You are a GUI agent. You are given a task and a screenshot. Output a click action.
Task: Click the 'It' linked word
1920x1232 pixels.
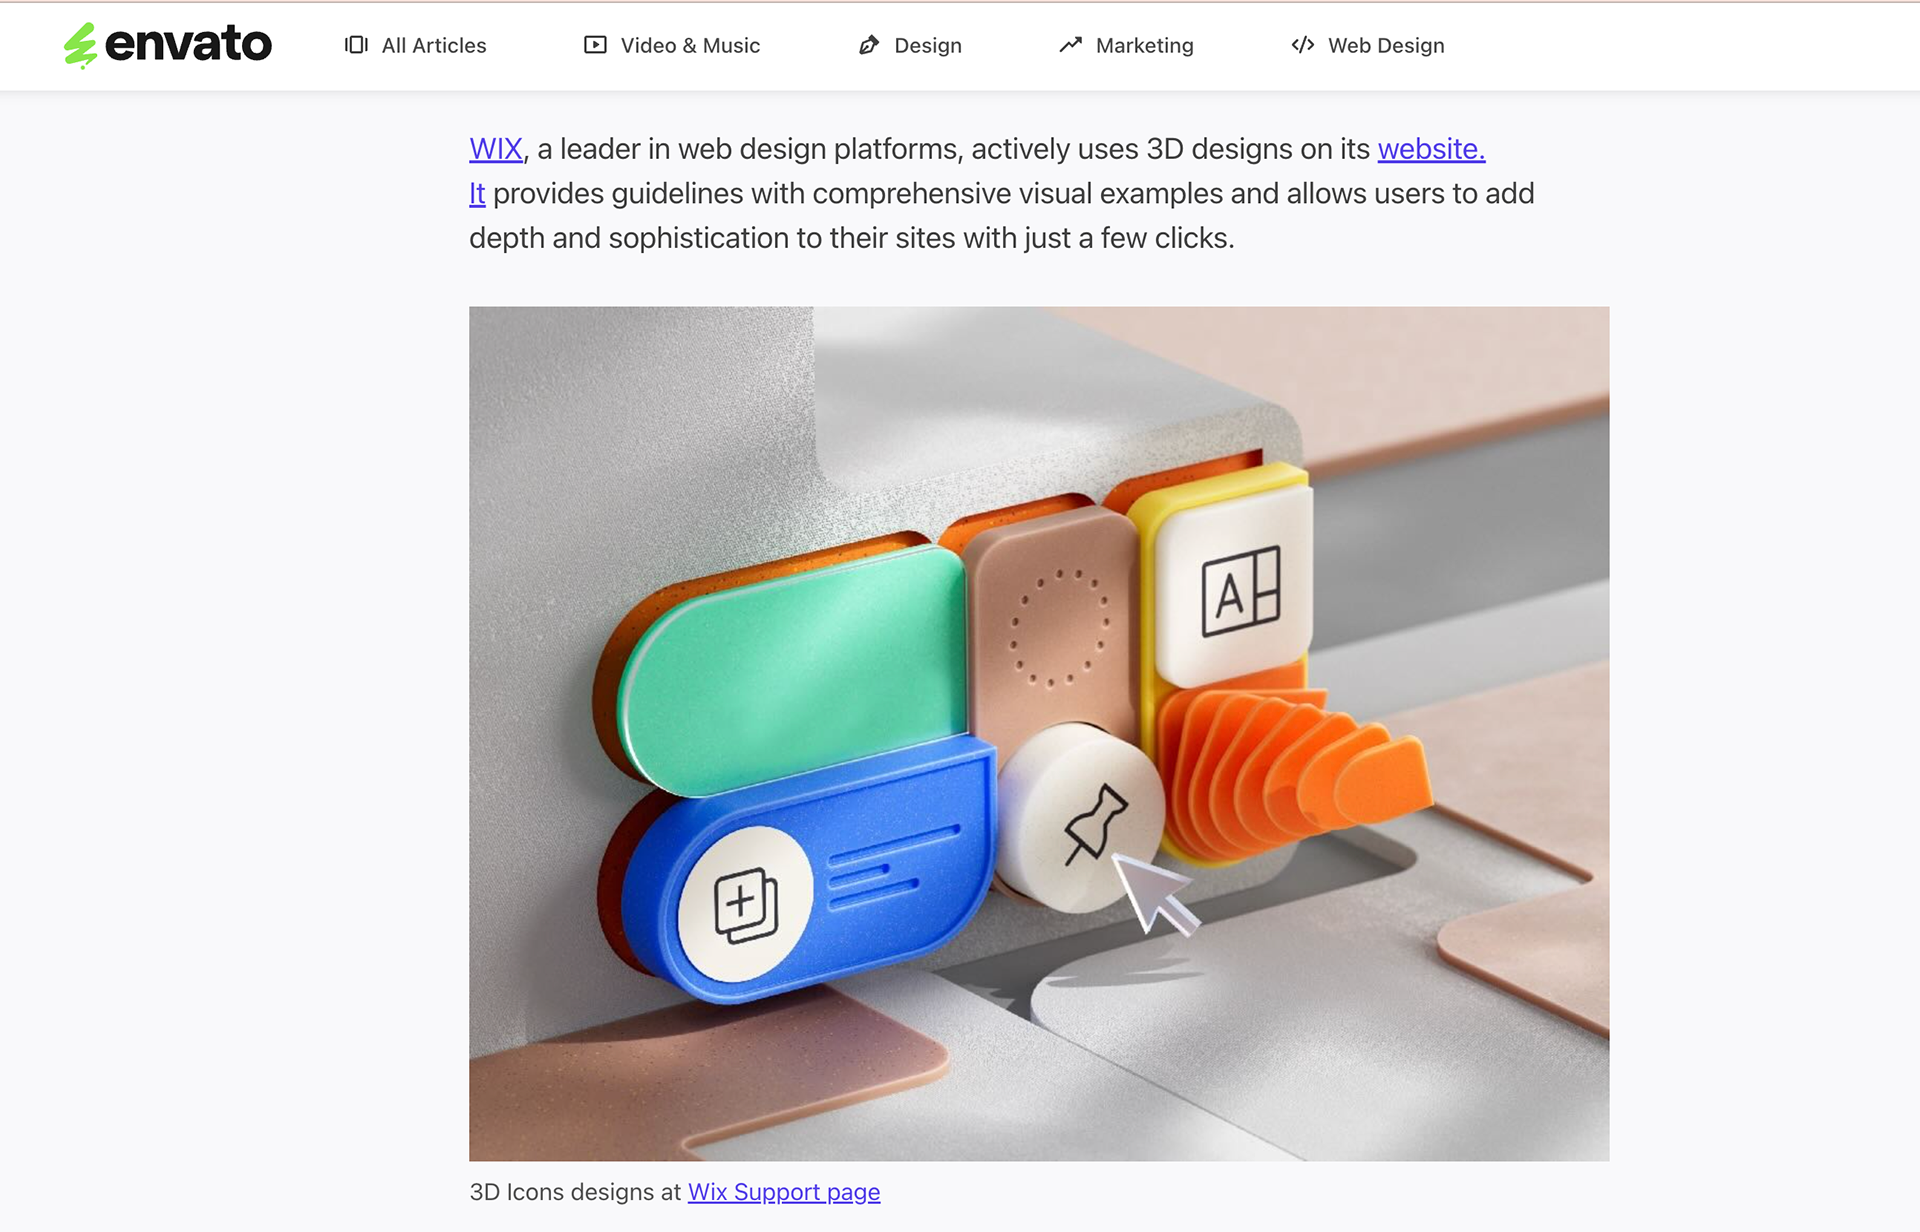coord(477,194)
